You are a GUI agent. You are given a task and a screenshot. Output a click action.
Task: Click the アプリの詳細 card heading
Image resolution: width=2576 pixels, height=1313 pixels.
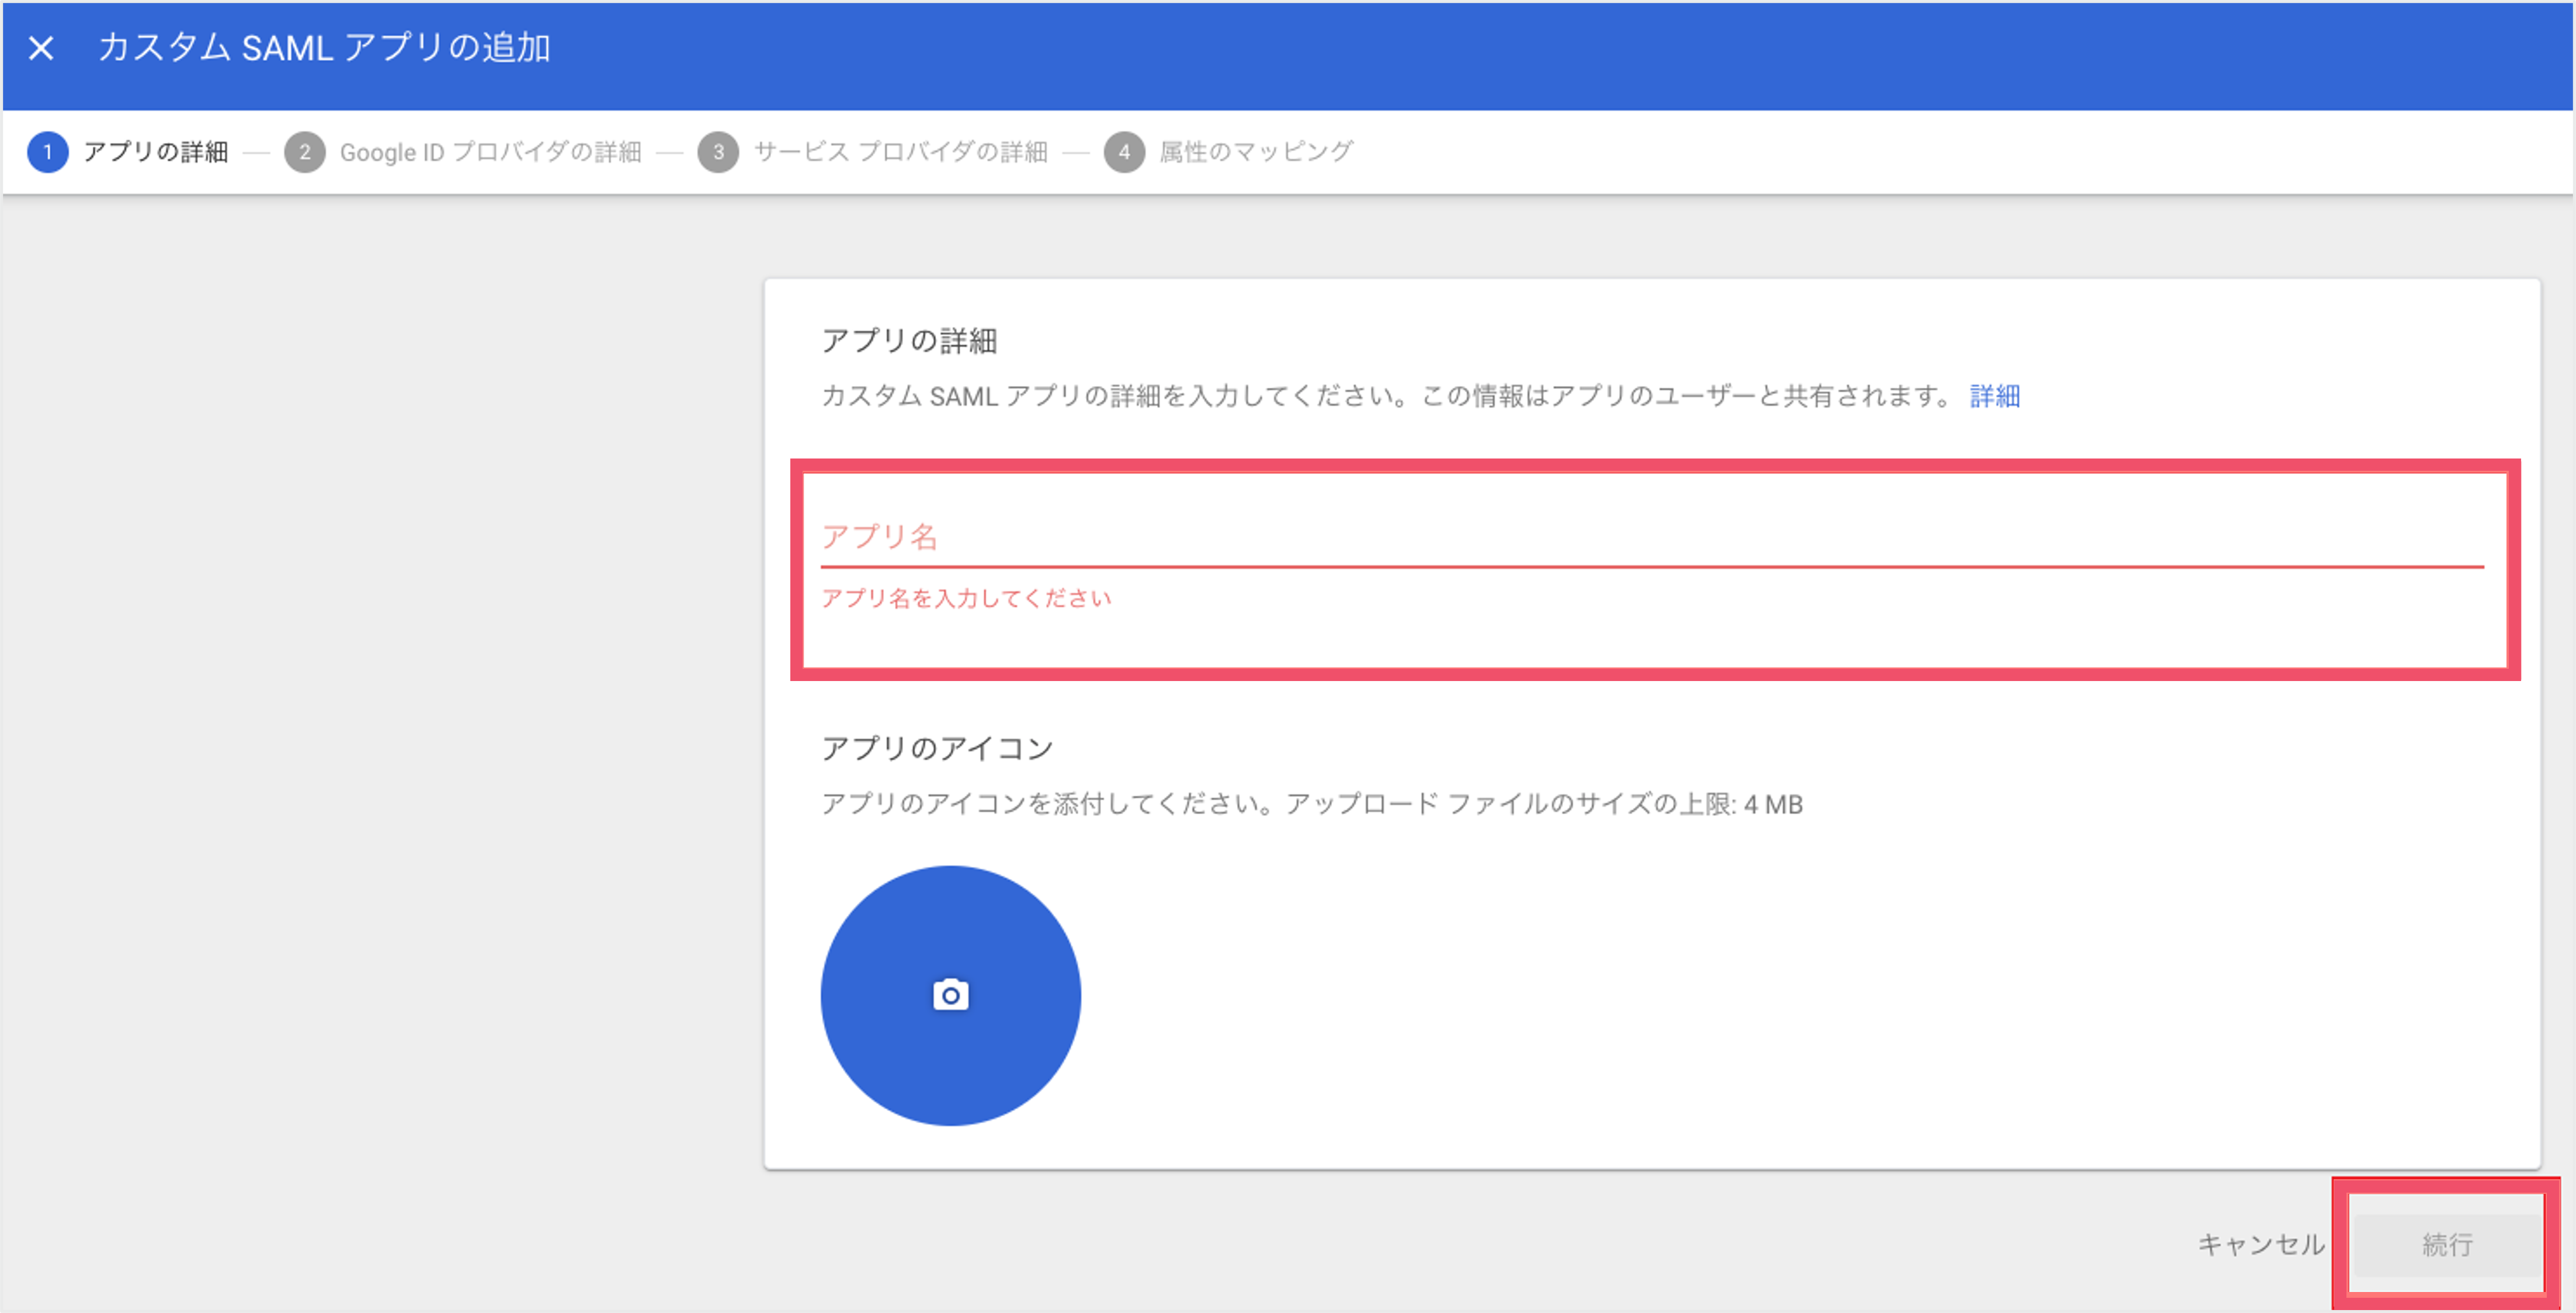[909, 341]
